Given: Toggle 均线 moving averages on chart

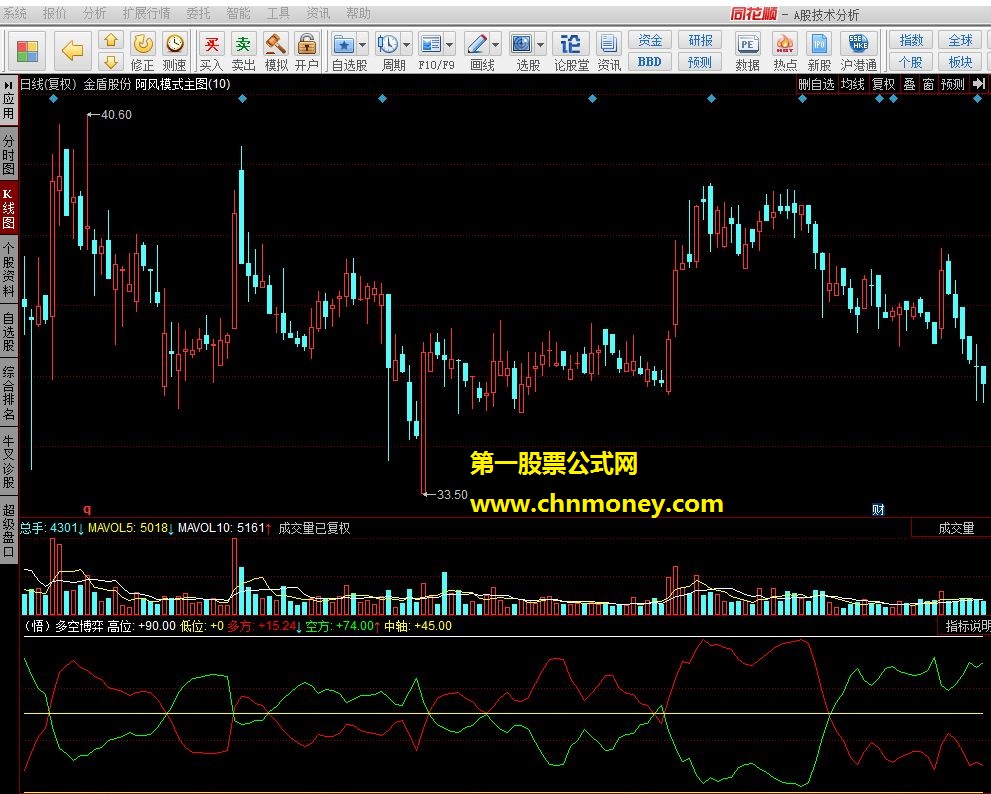Looking at the screenshot, I should pos(853,84).
